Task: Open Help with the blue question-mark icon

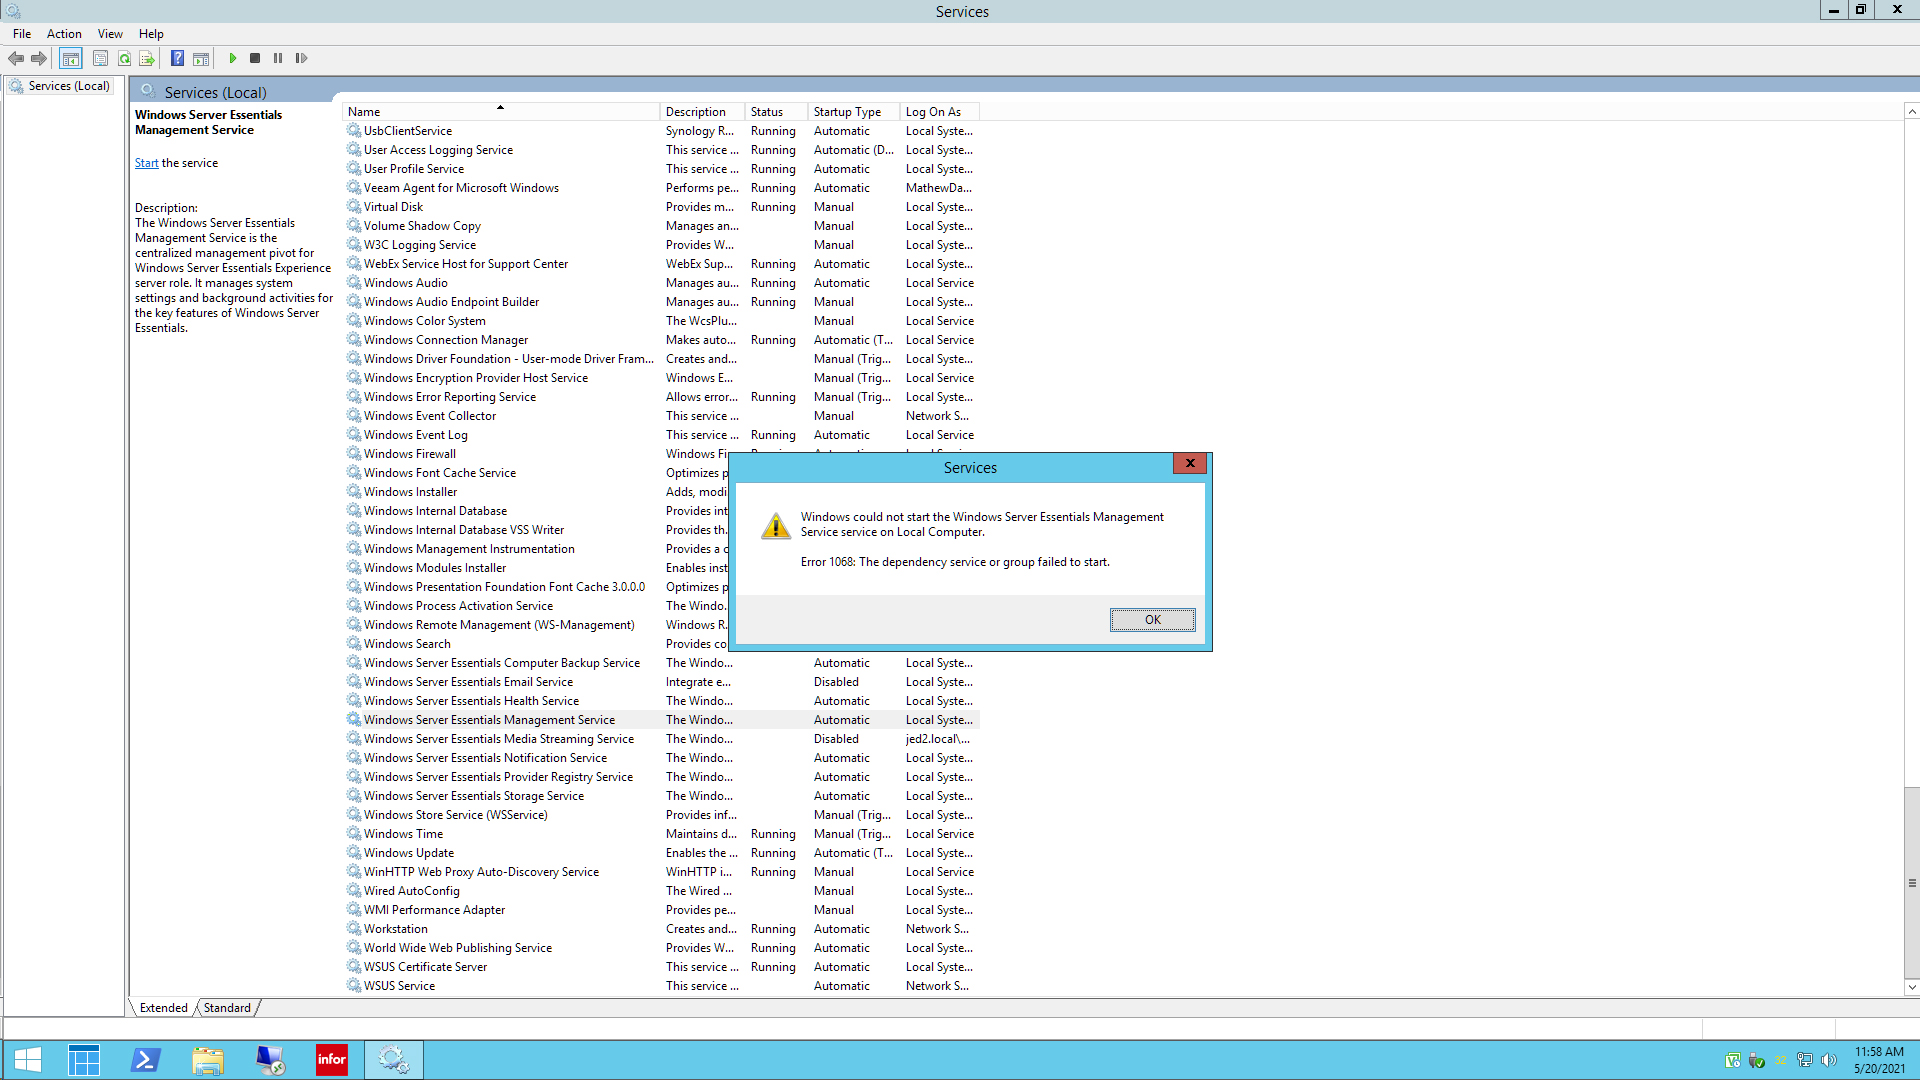Action: click(177, 58)
